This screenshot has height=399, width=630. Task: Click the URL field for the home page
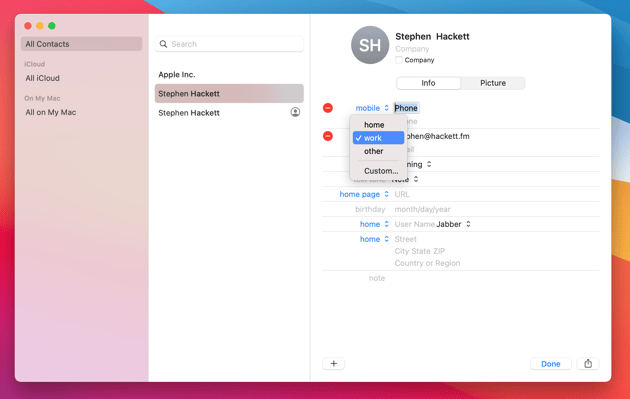point(402,194)
